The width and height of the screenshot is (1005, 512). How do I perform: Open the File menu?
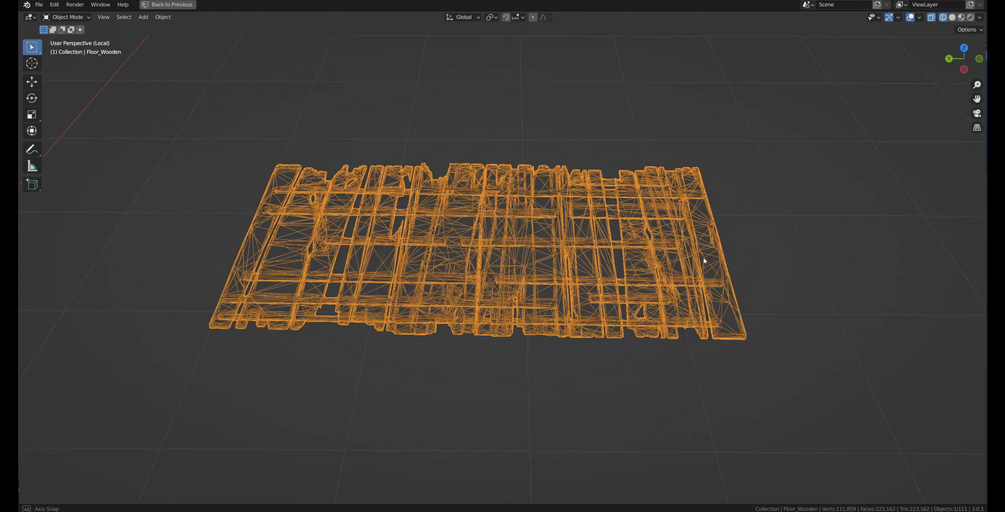coord(38,4)
